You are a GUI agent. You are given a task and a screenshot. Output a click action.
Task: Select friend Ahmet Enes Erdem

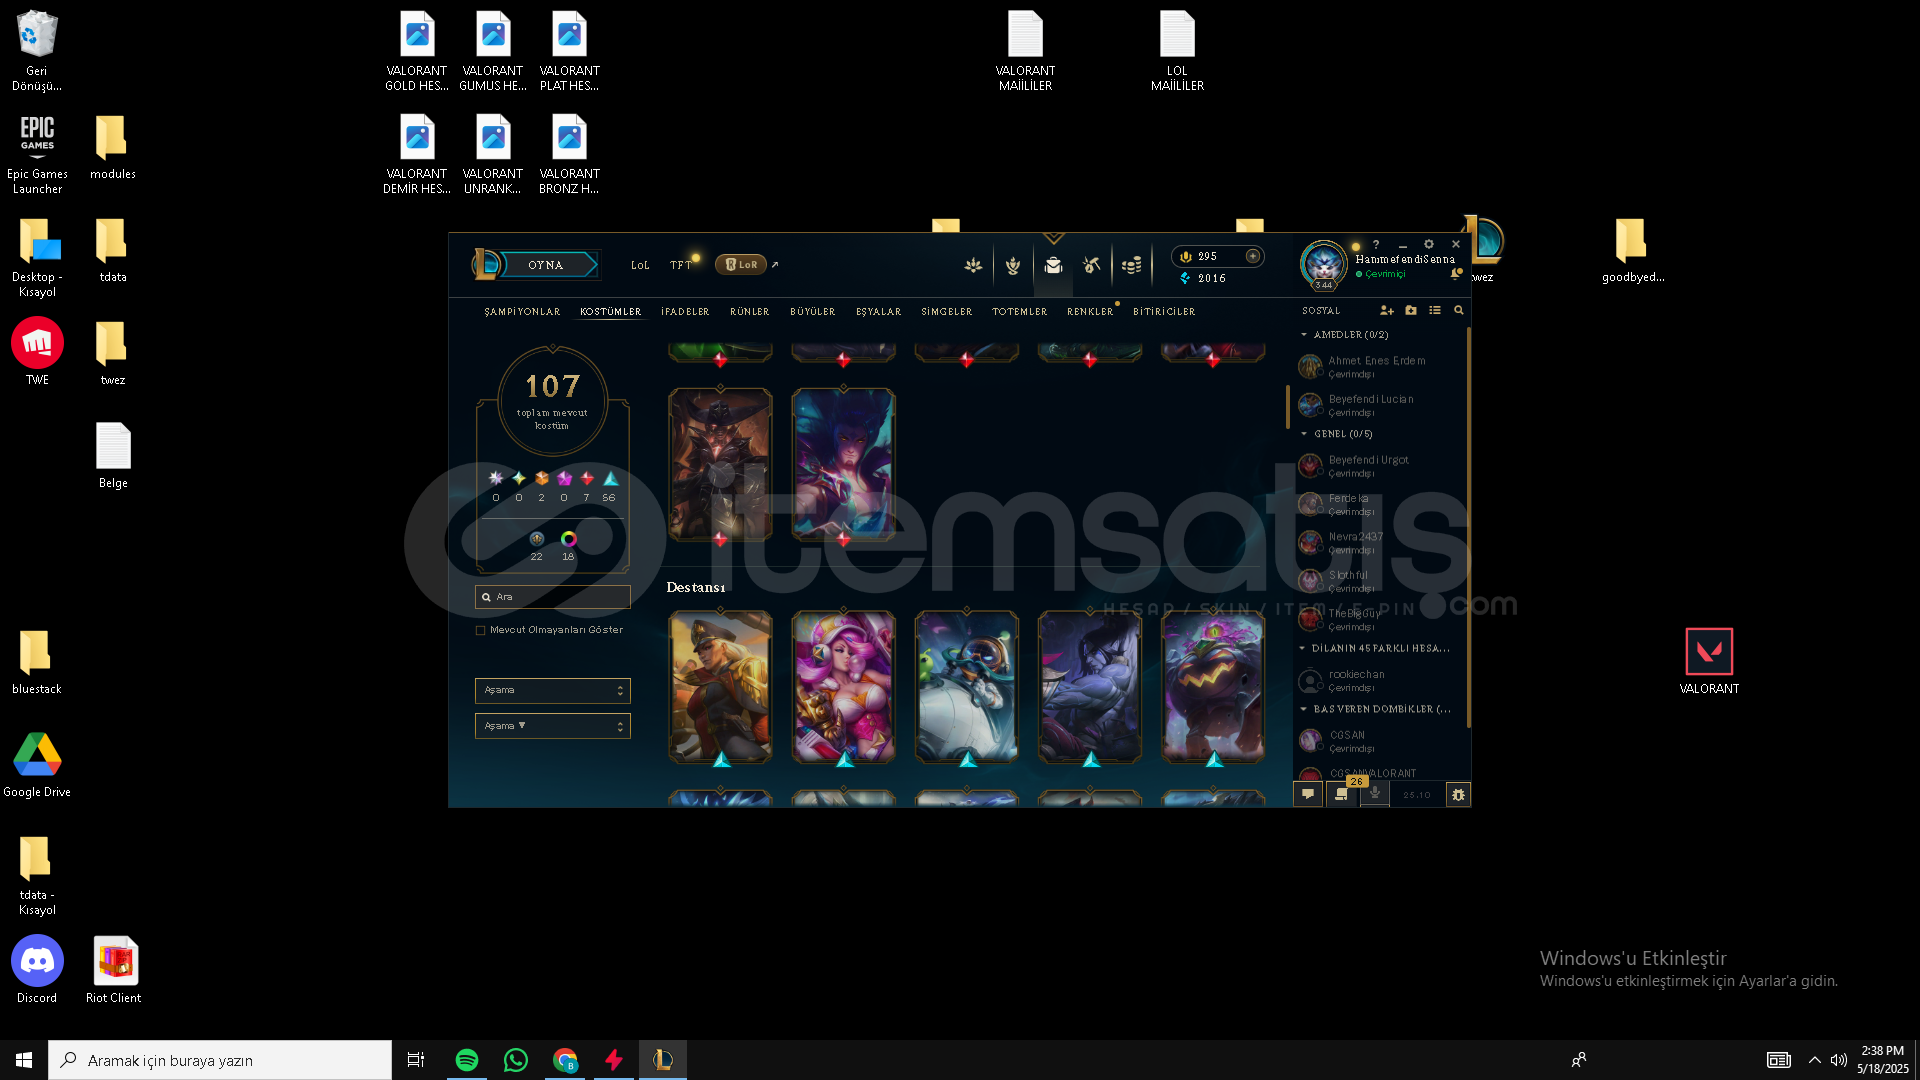1379,367
